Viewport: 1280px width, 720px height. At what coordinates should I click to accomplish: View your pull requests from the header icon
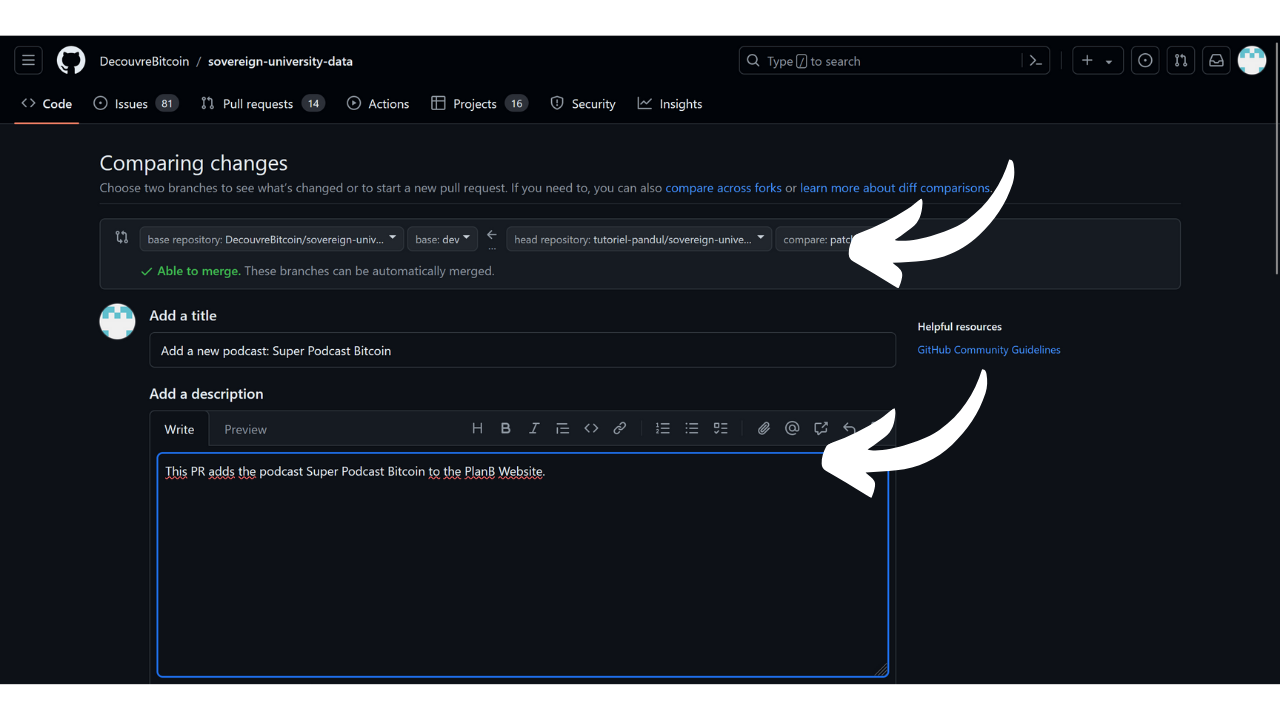coord(1181,61)
